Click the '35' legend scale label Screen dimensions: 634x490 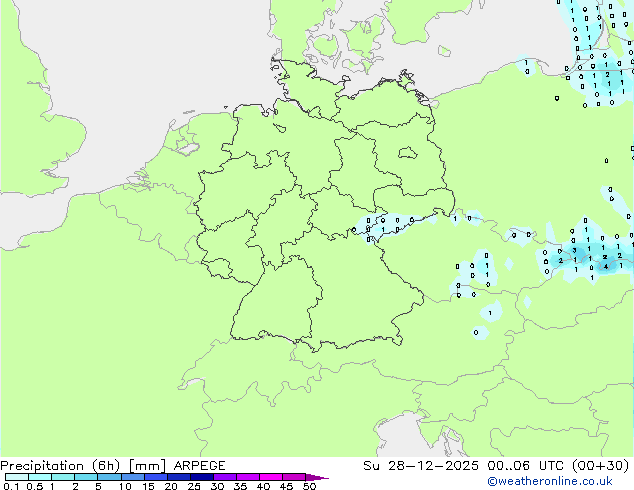pos(240,486)
